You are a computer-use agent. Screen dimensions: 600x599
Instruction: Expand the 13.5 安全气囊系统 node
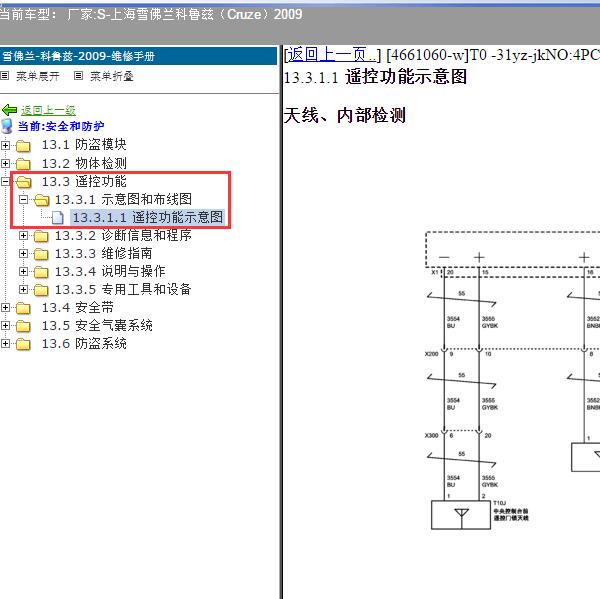coord(5,325)
